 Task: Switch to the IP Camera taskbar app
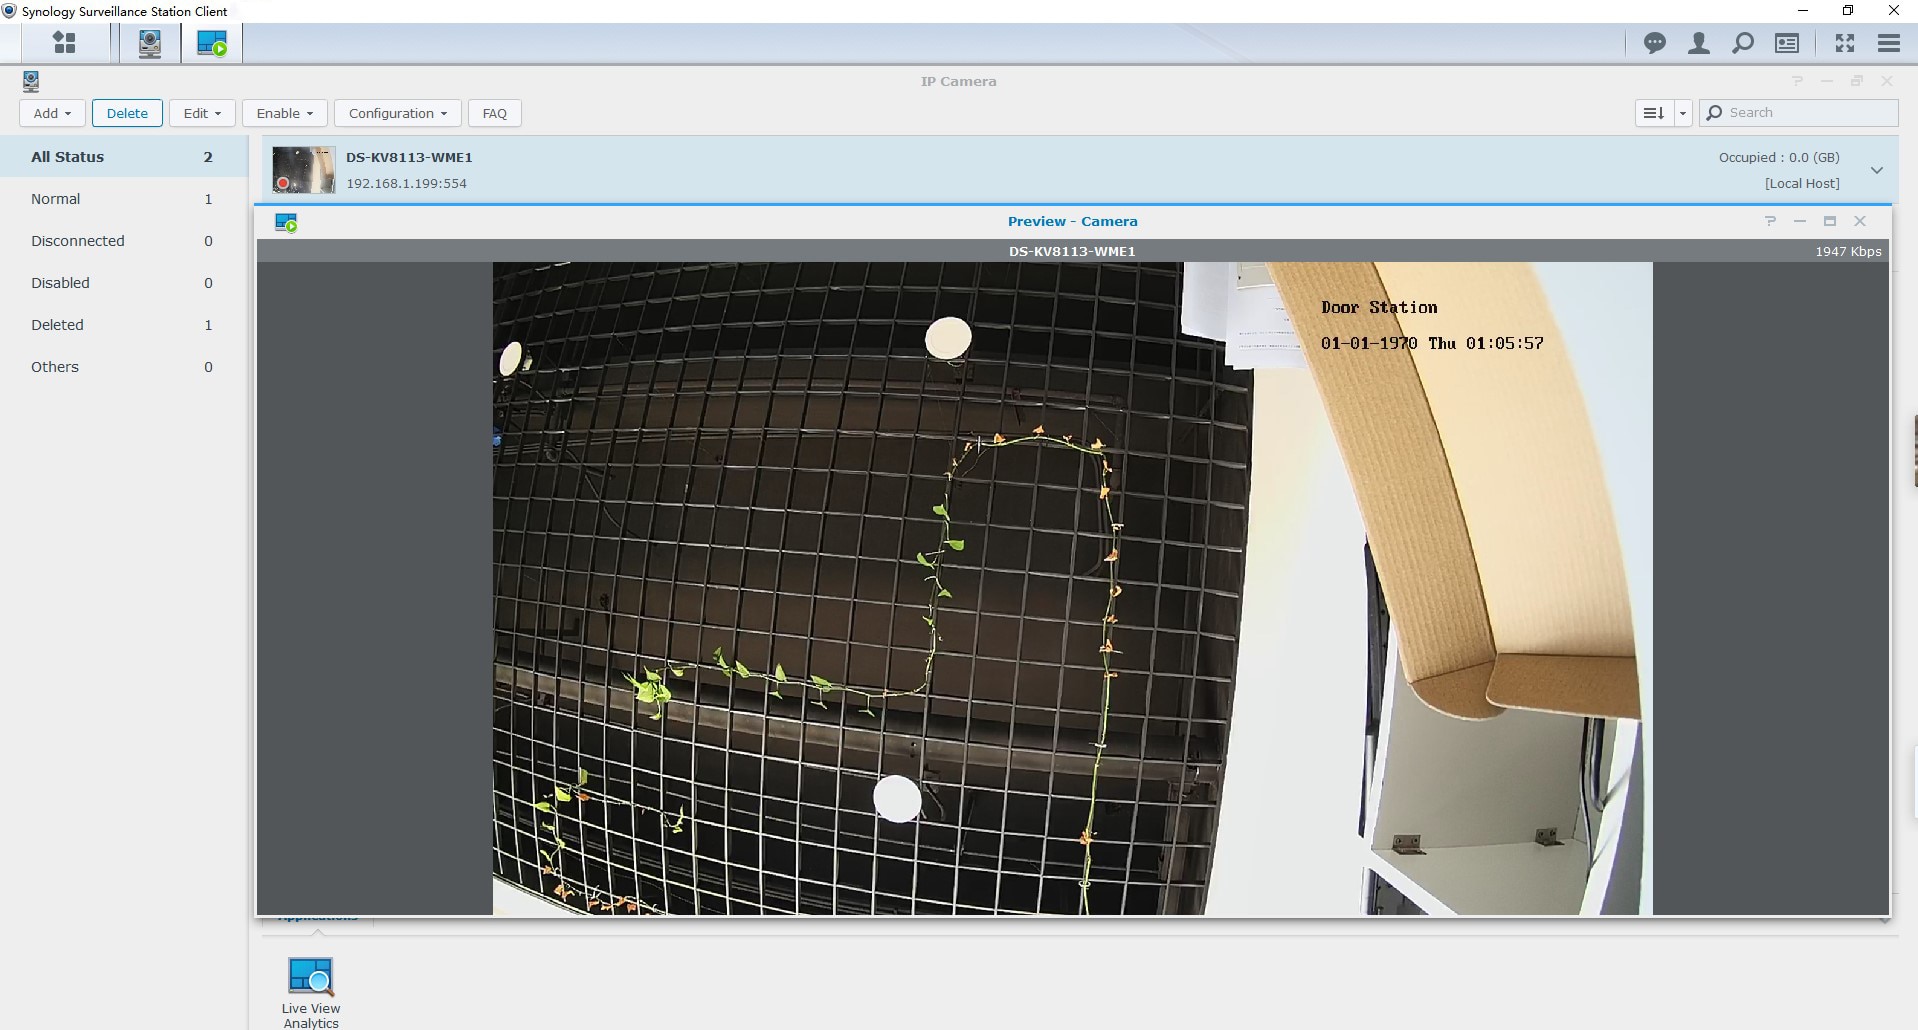[150, 44]
